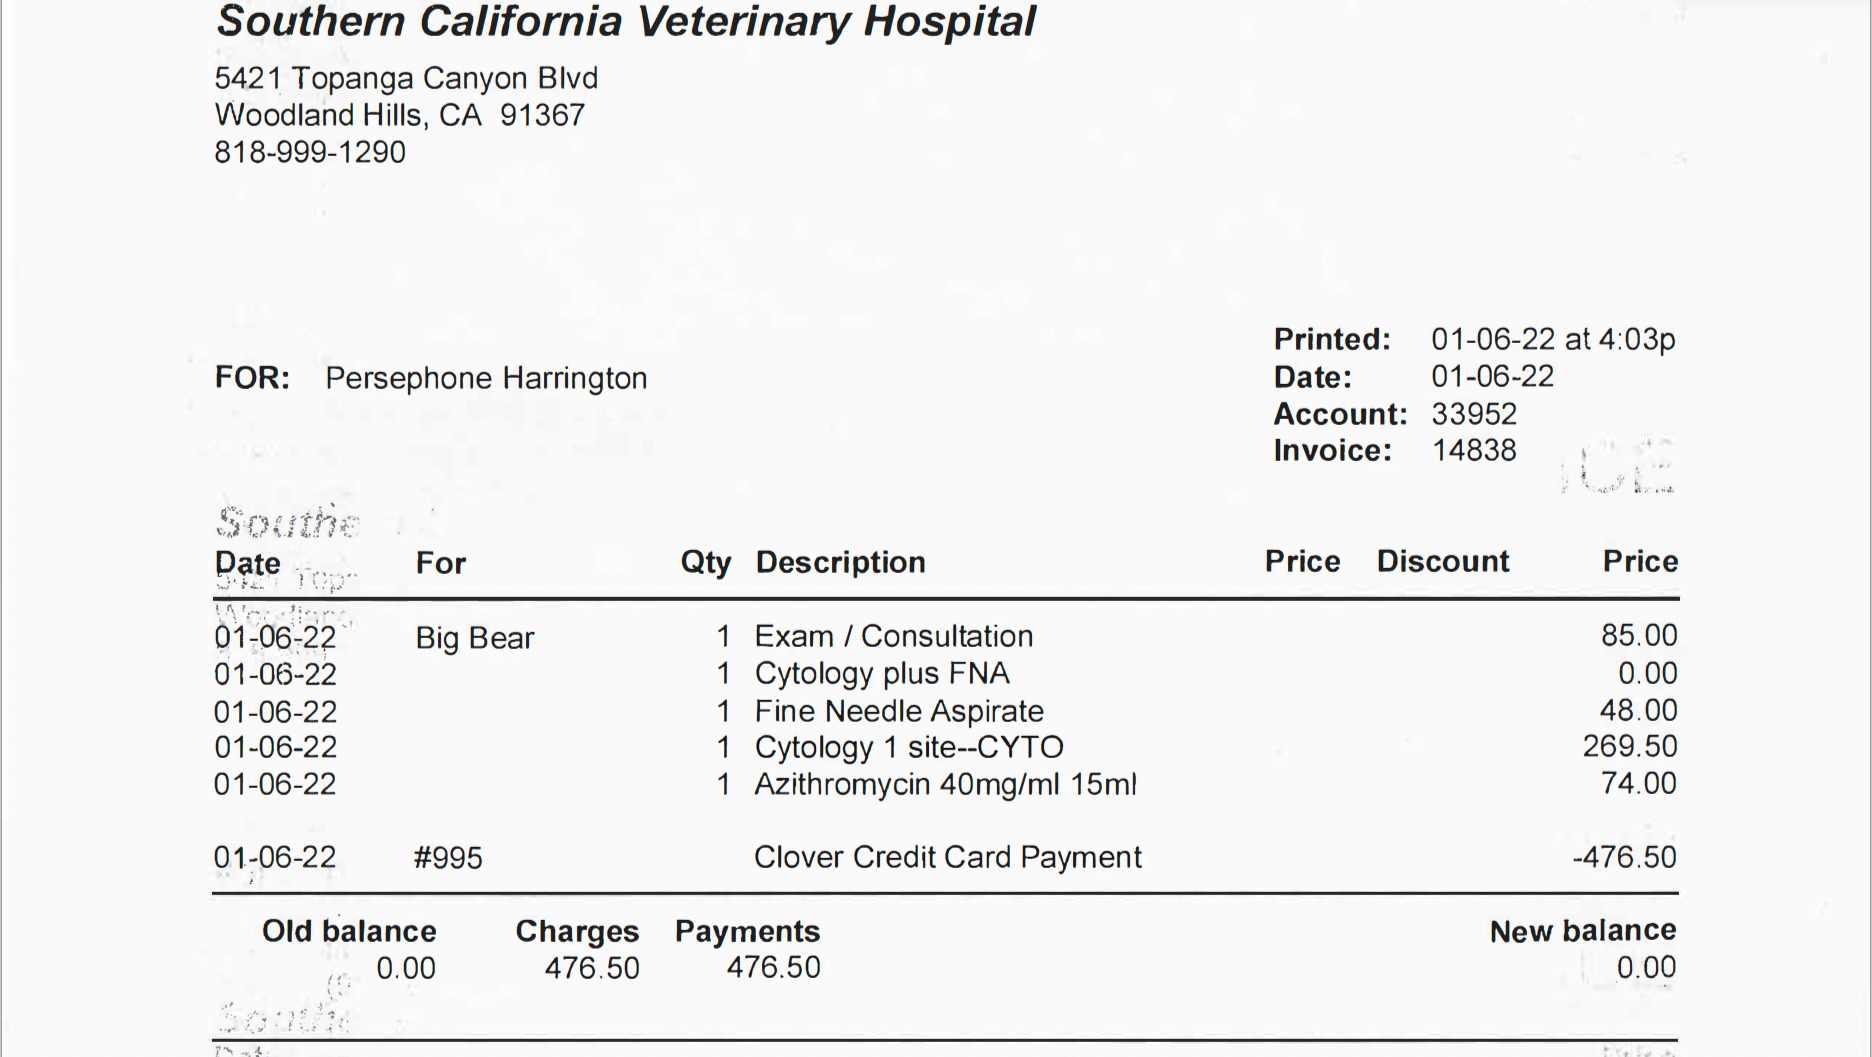1872x1057 pixels.
Task: Click the Clover Credit Card Payment entry
Action: coord(947,857)
